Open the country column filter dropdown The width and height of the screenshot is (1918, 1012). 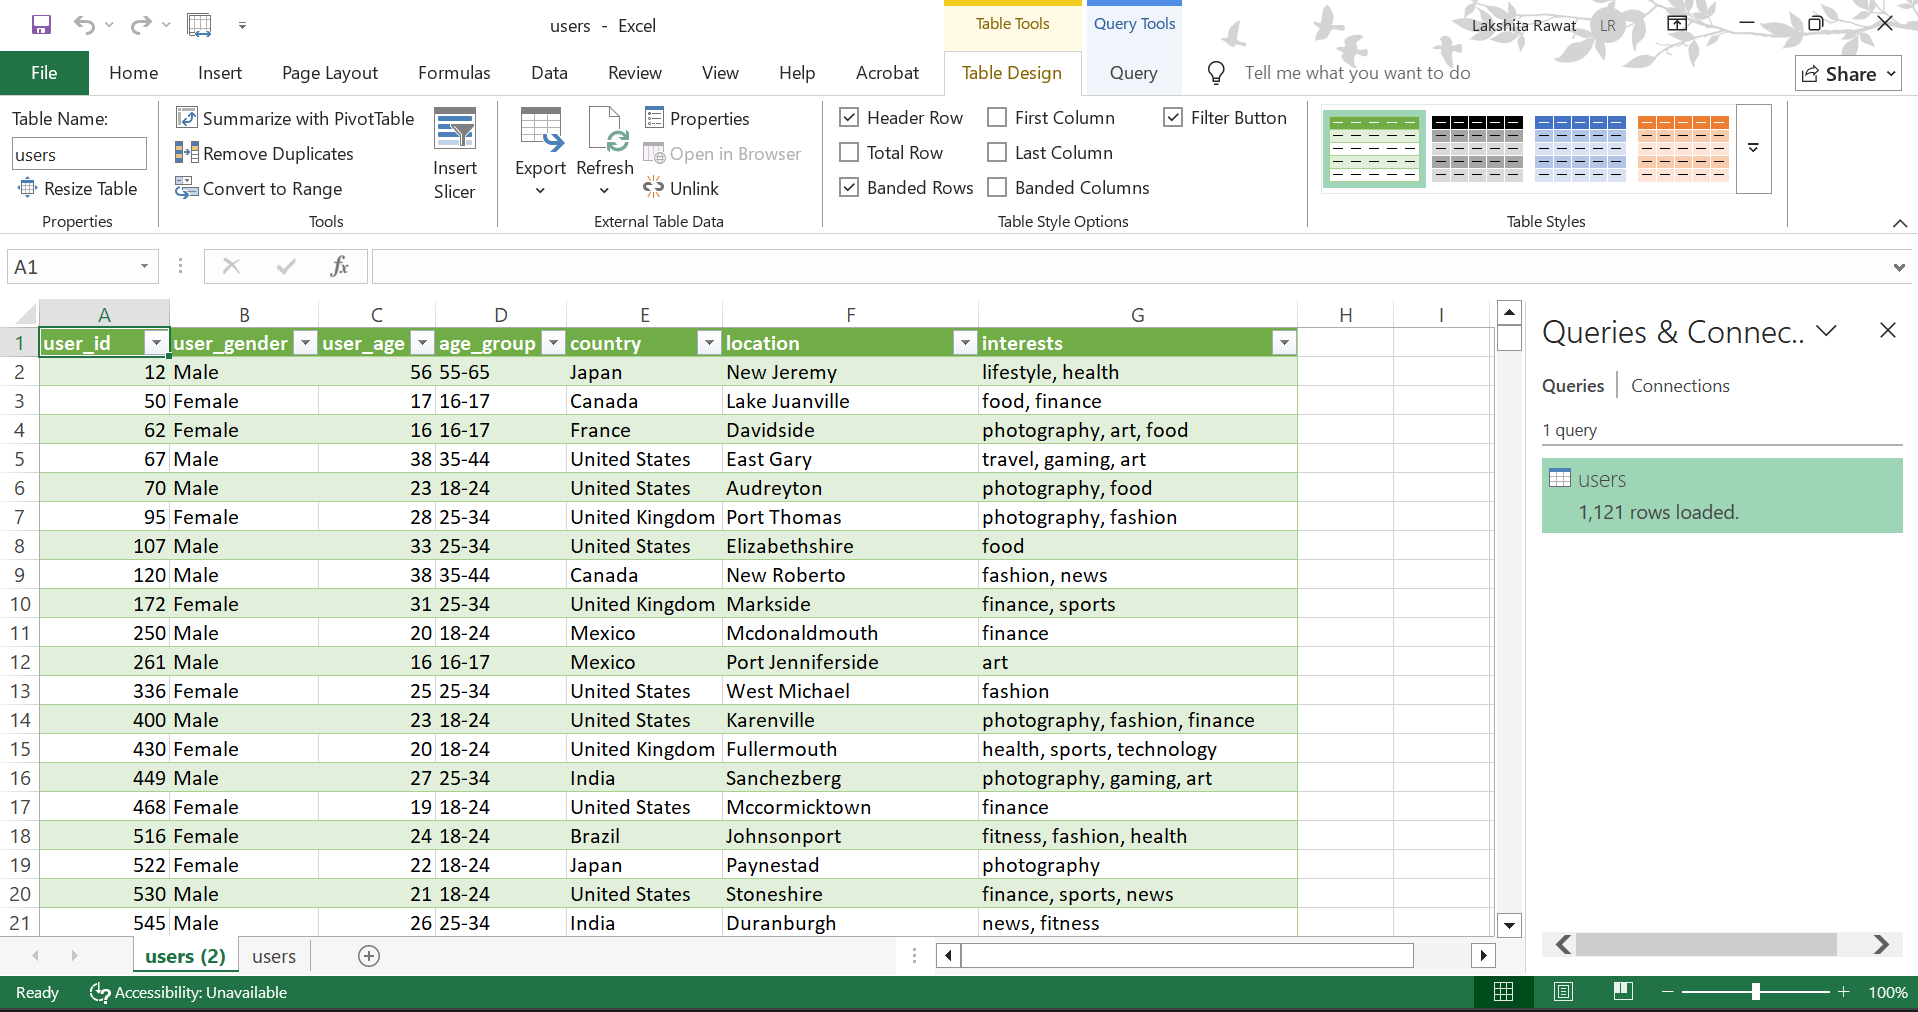[709, 343]
